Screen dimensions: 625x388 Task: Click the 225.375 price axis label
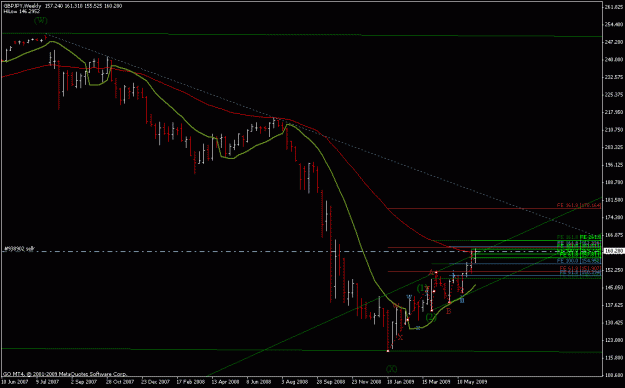tap(614, 95)
